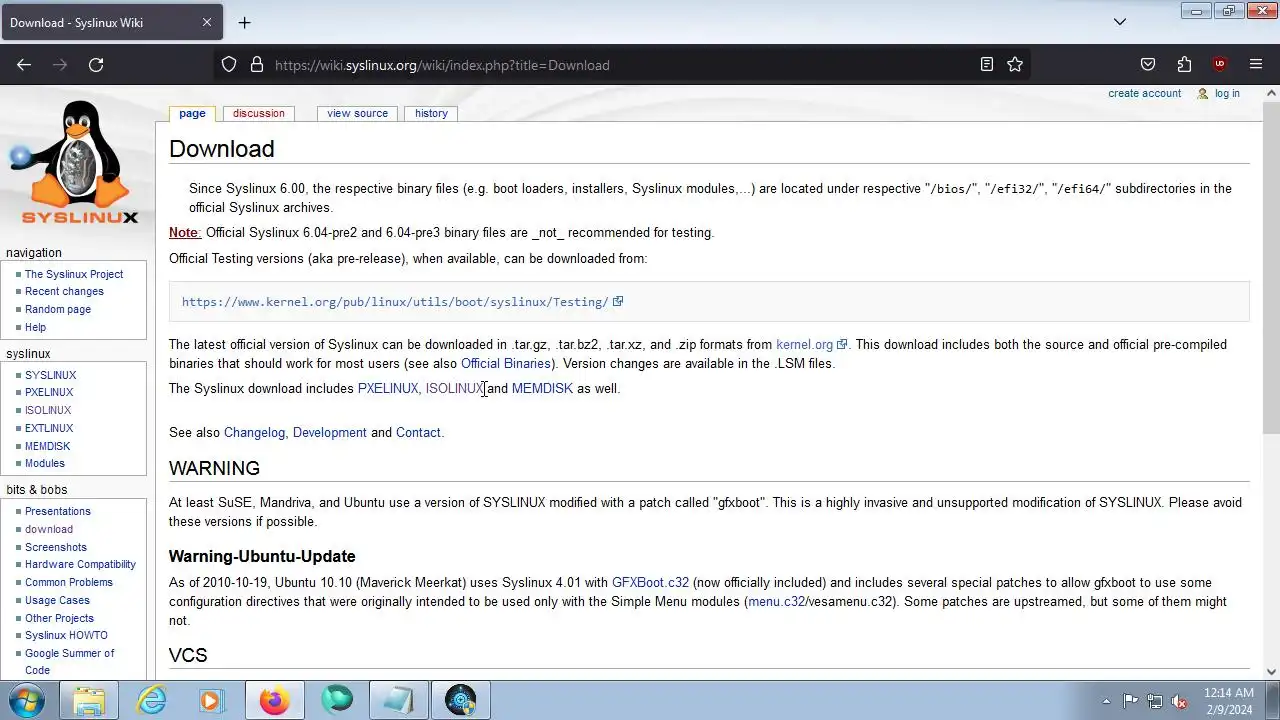Click the padlock site info icon
This screenshot has height=720, width=1280.
(257, 65)
